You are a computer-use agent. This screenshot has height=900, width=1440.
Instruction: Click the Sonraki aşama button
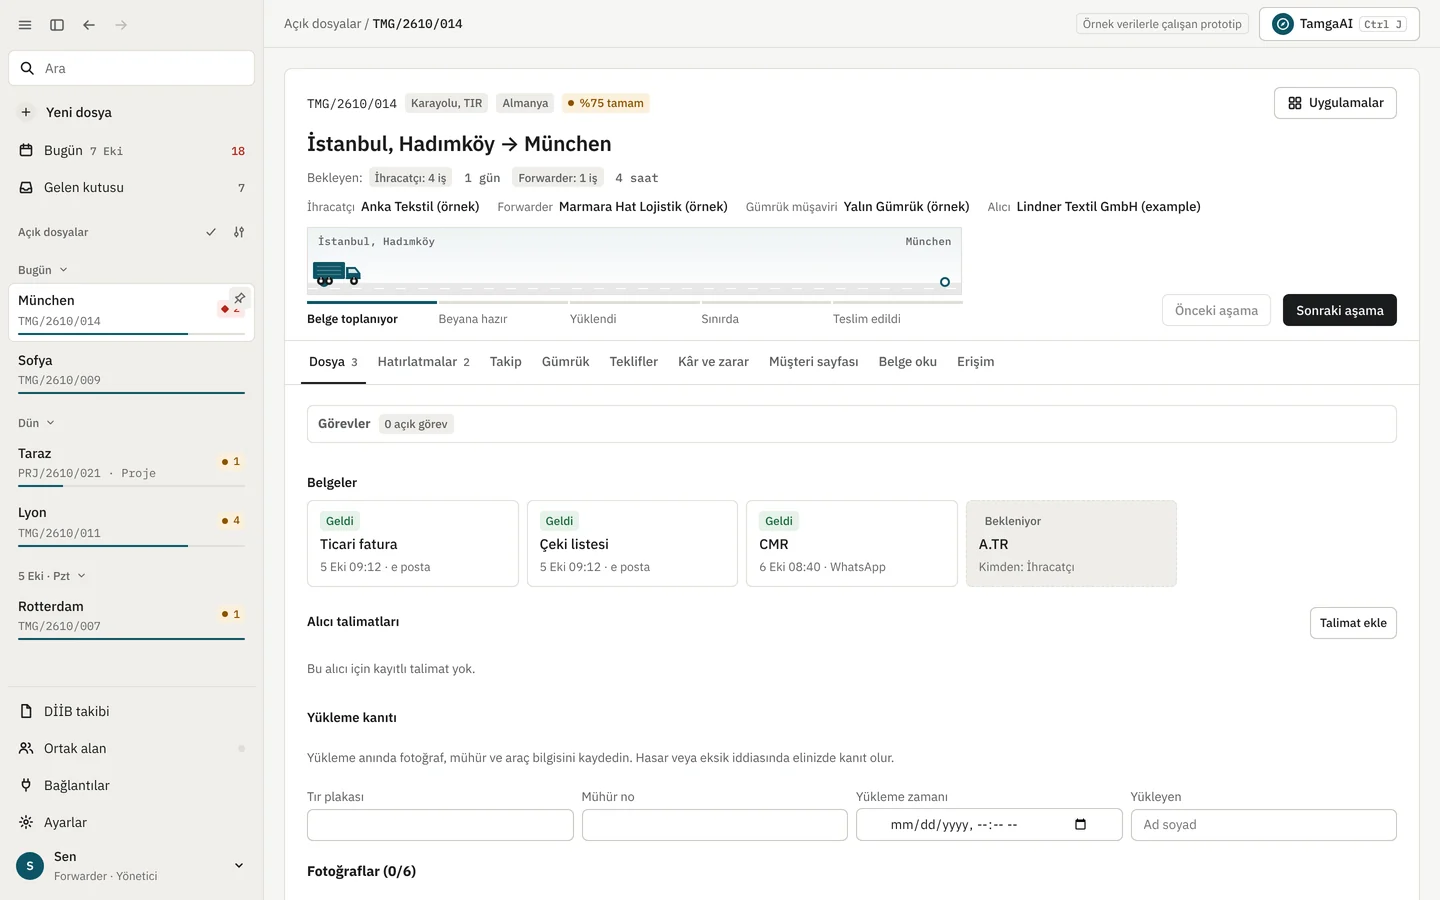click(1339, 310)
